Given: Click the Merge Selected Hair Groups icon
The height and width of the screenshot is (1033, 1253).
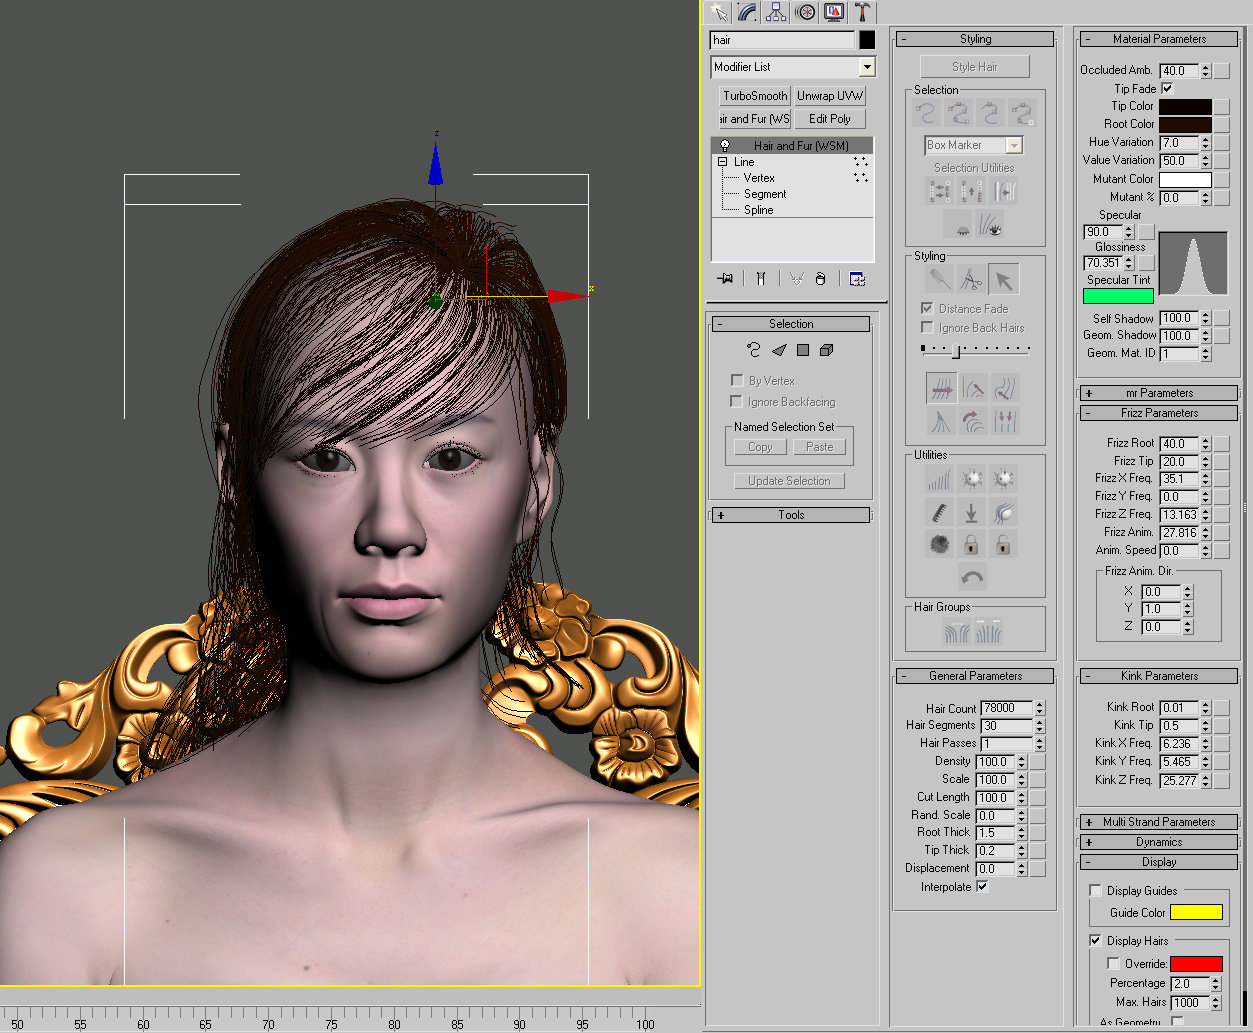Looking at the screenshot, I should click(988, 631).
